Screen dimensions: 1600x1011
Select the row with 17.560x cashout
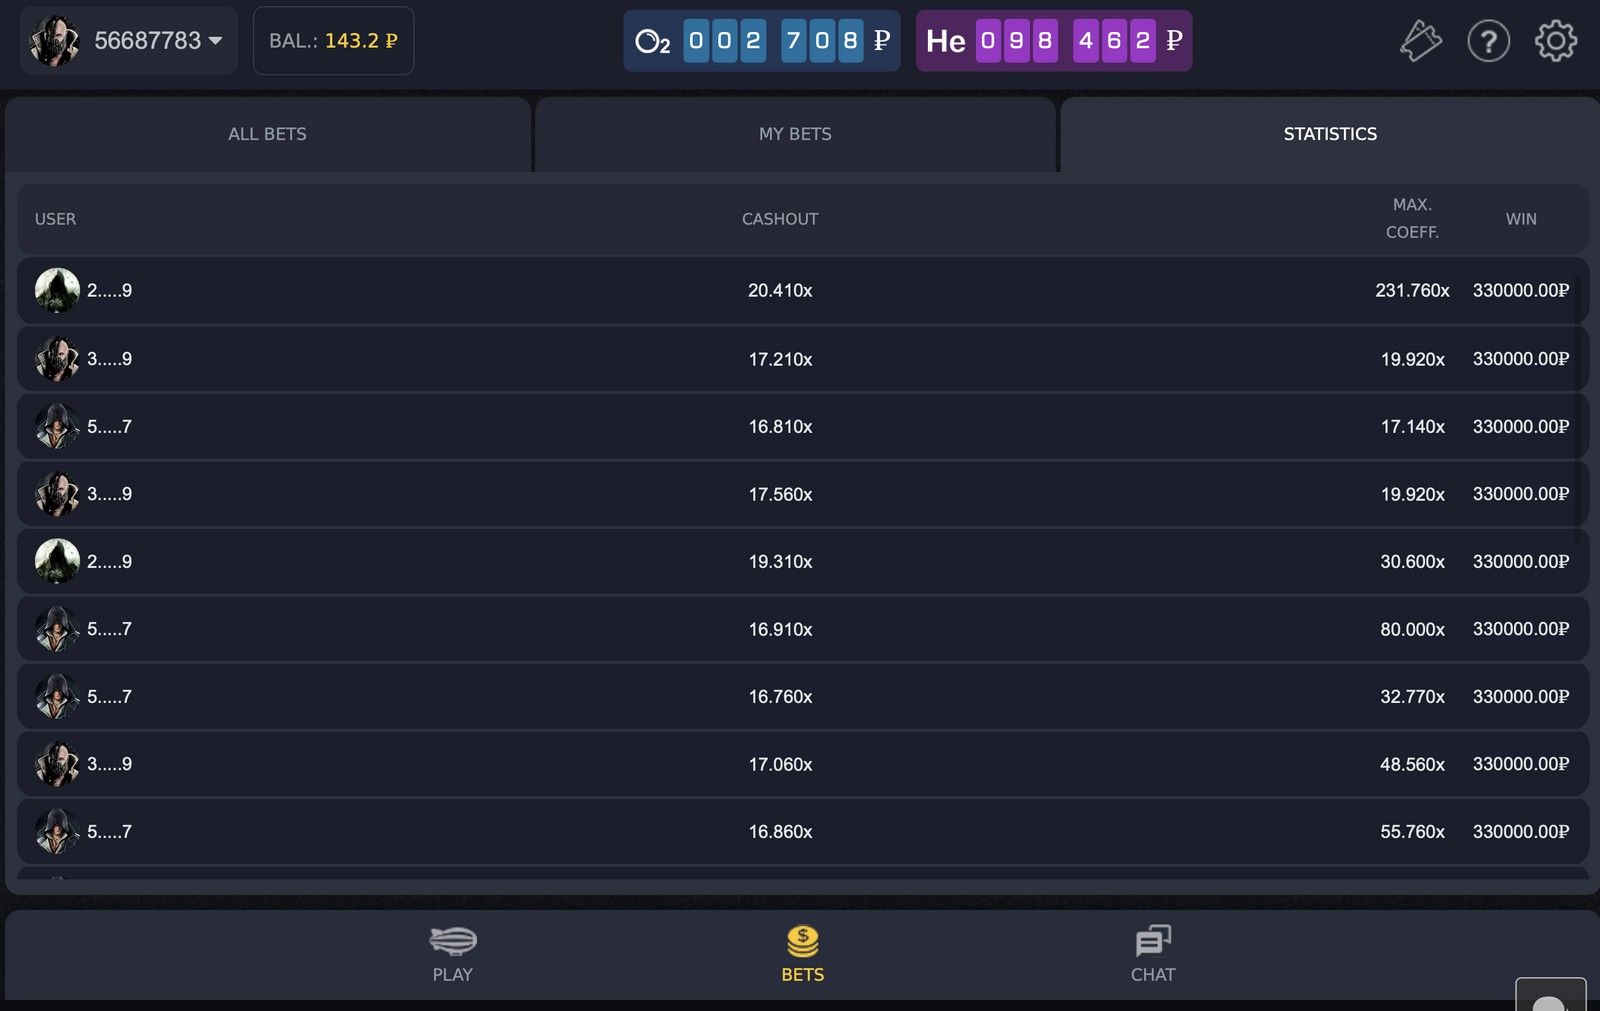780,494
